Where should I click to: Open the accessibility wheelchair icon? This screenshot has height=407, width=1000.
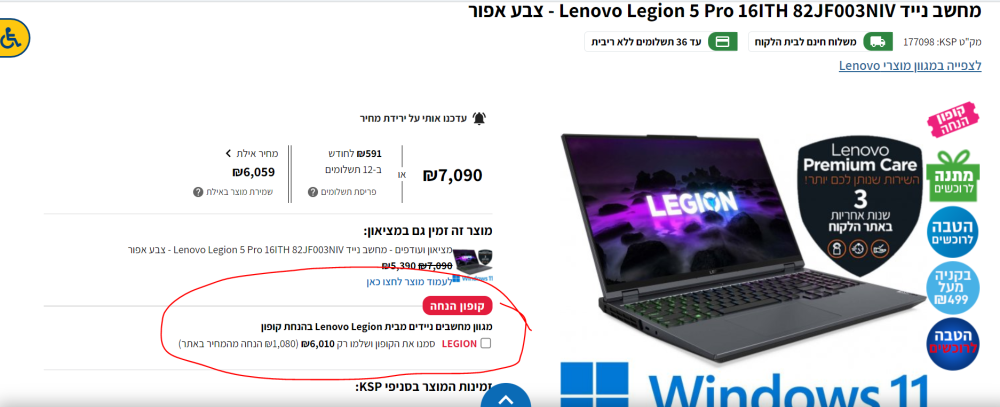12,39
